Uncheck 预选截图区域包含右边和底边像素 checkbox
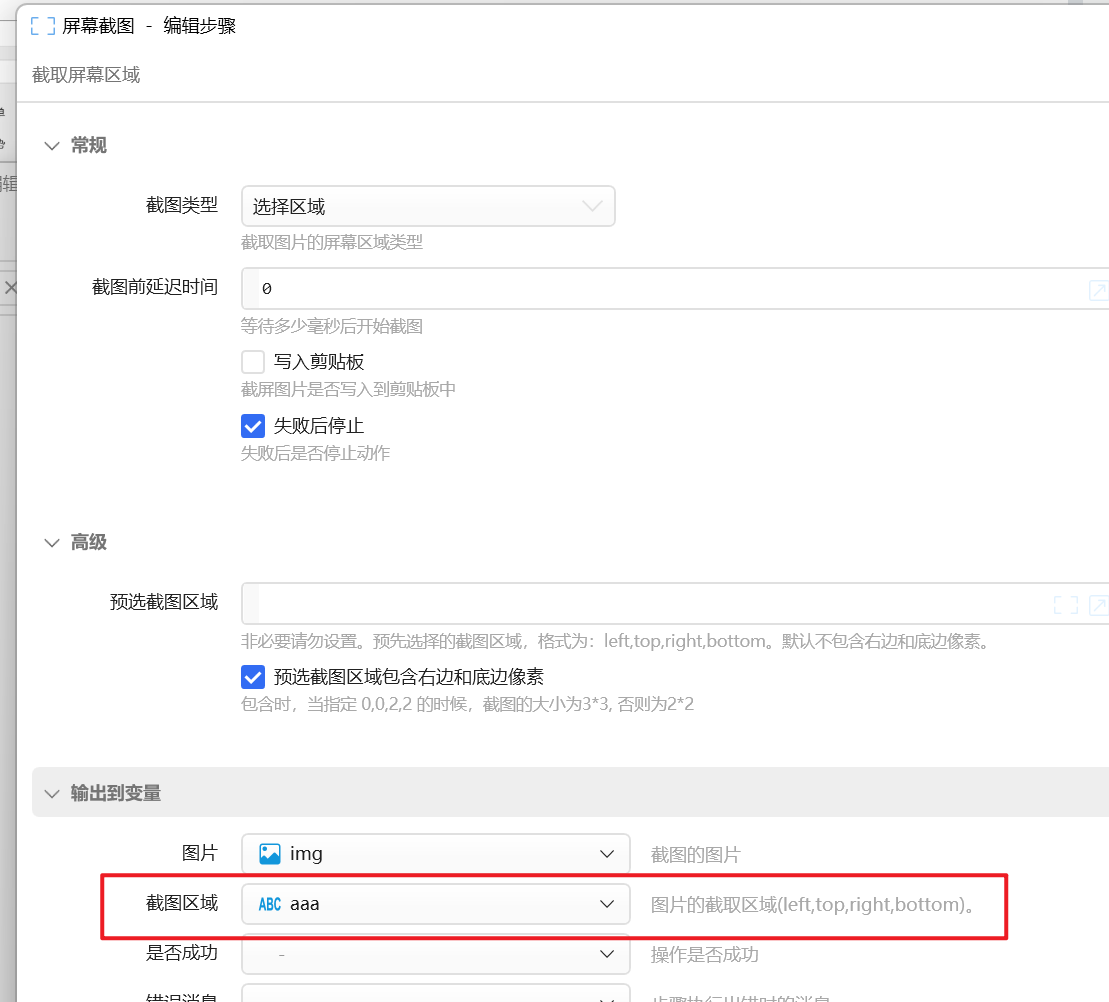The width and height of the screenshot is (1109, 1002). pyautogui.click(x=253, y=677)
